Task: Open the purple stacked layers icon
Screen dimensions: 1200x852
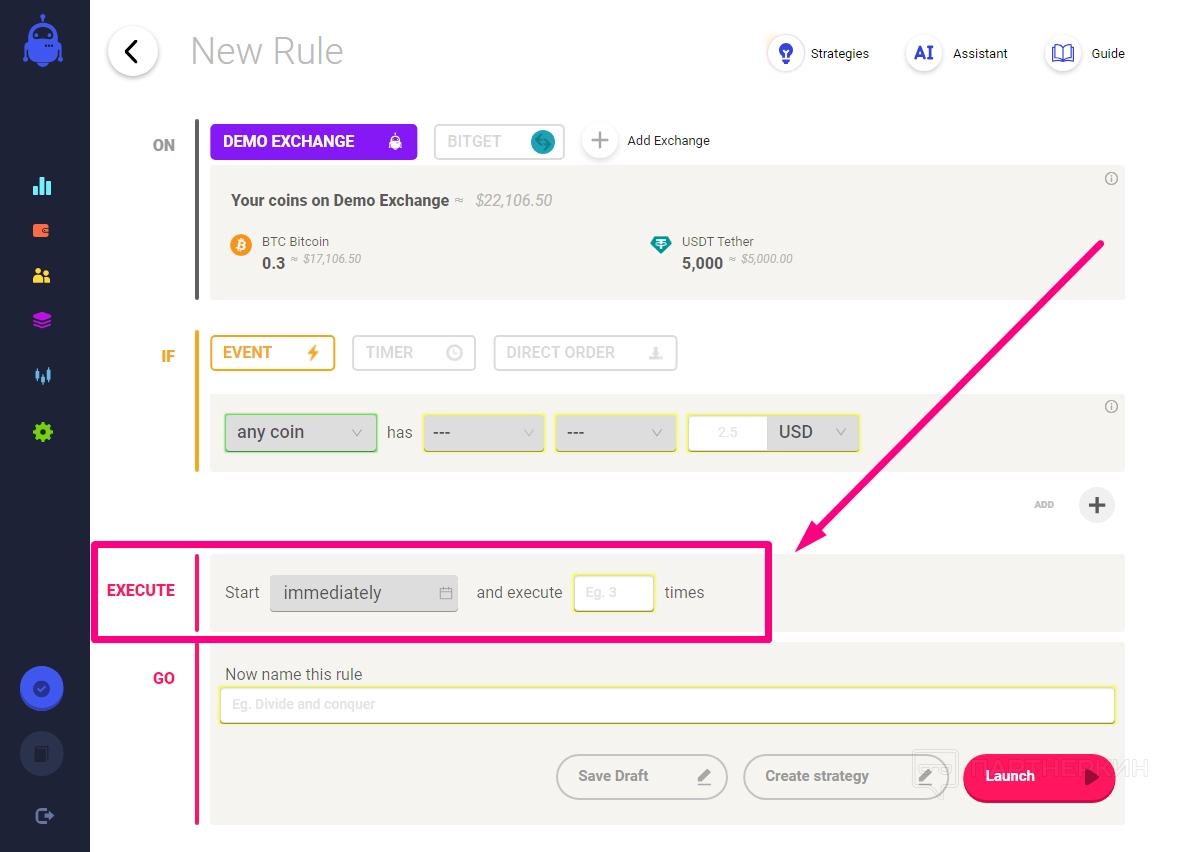Action: [x=42, y=320]
